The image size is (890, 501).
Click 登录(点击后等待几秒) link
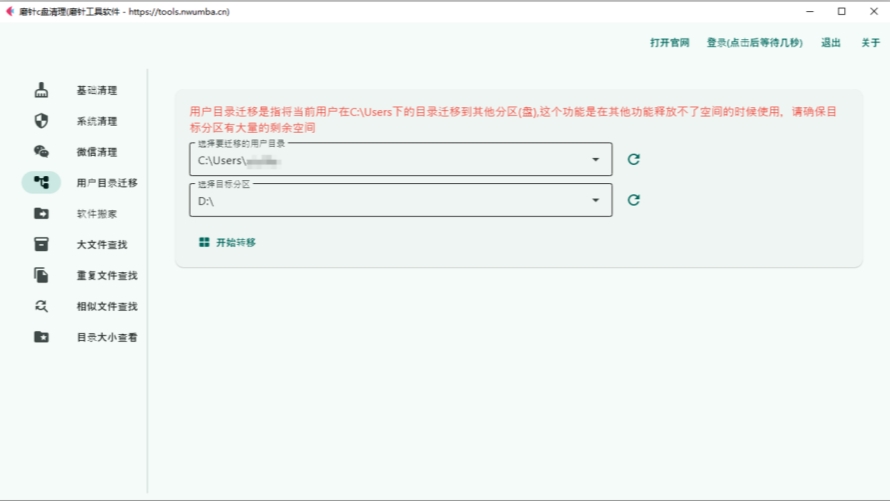pyautogui.click(x=754, y=43)
